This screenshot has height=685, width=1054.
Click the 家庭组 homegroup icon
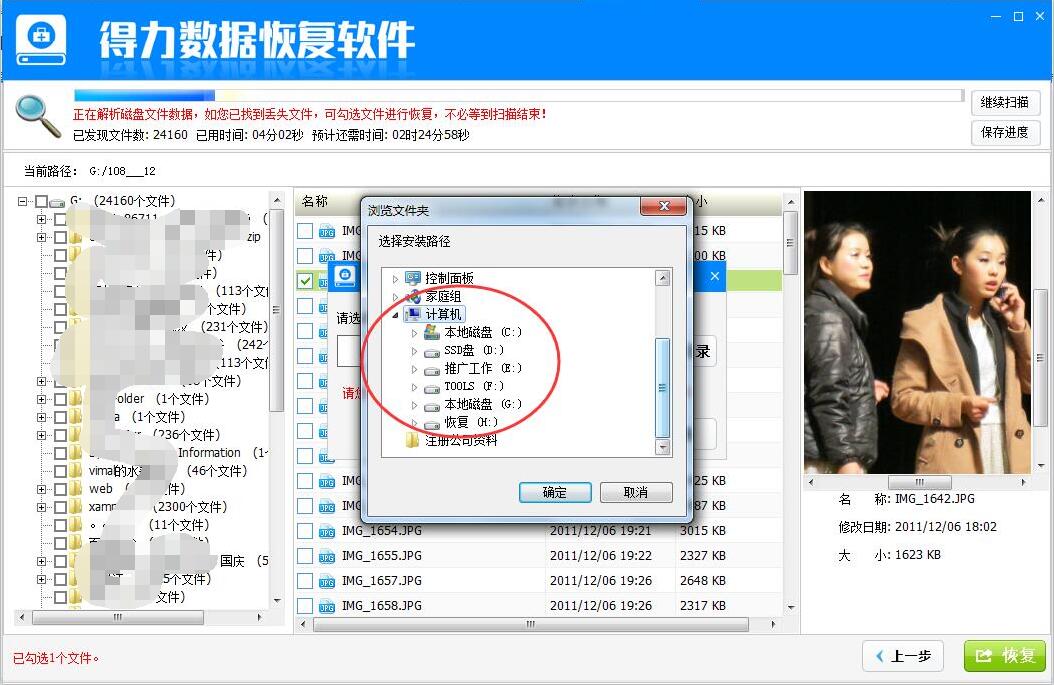tap(413, 296)
